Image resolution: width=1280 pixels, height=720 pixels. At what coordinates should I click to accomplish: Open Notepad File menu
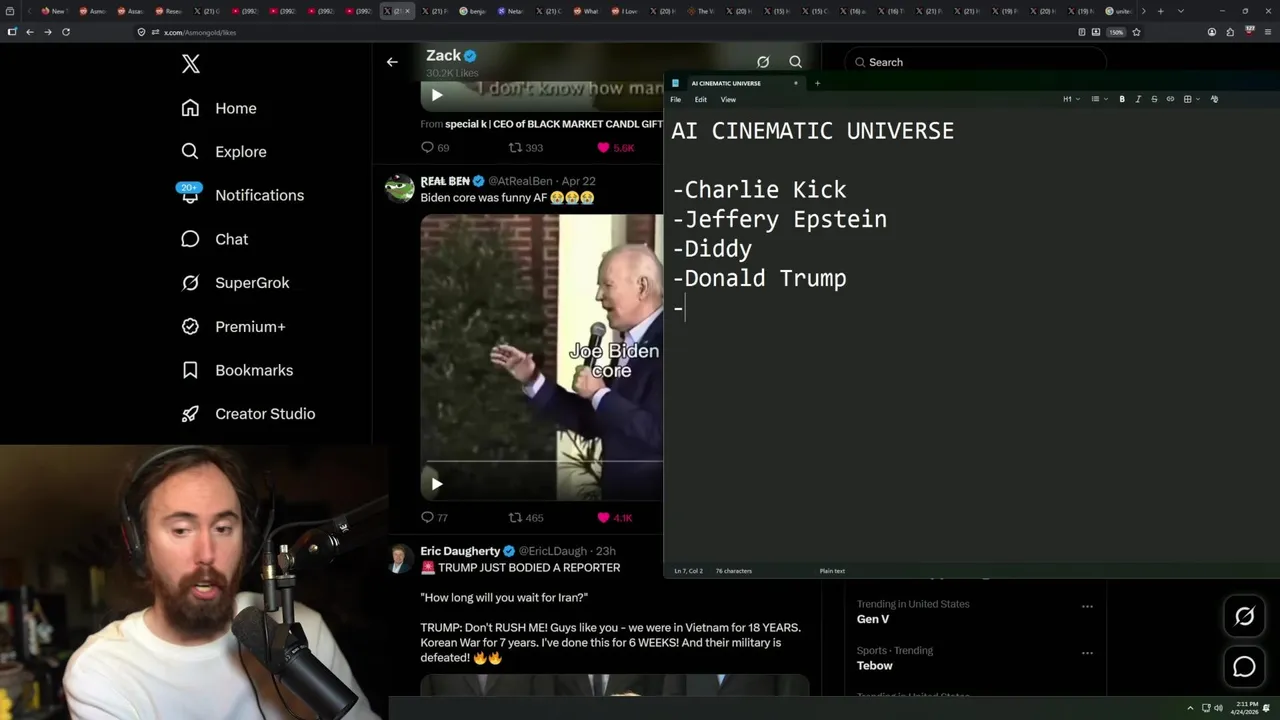[676, 99]
